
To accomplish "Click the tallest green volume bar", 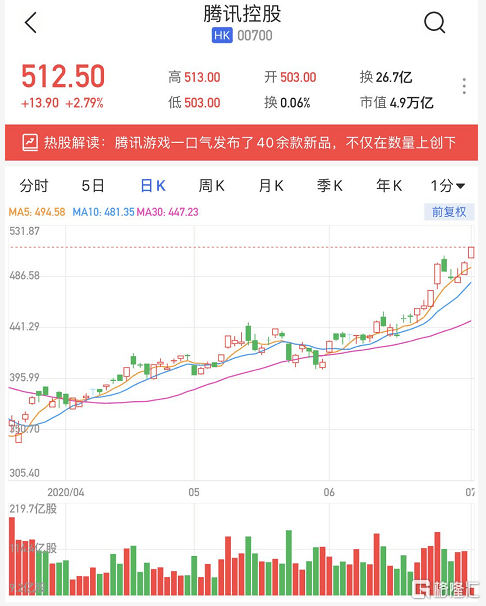I will tap(289, 563).
